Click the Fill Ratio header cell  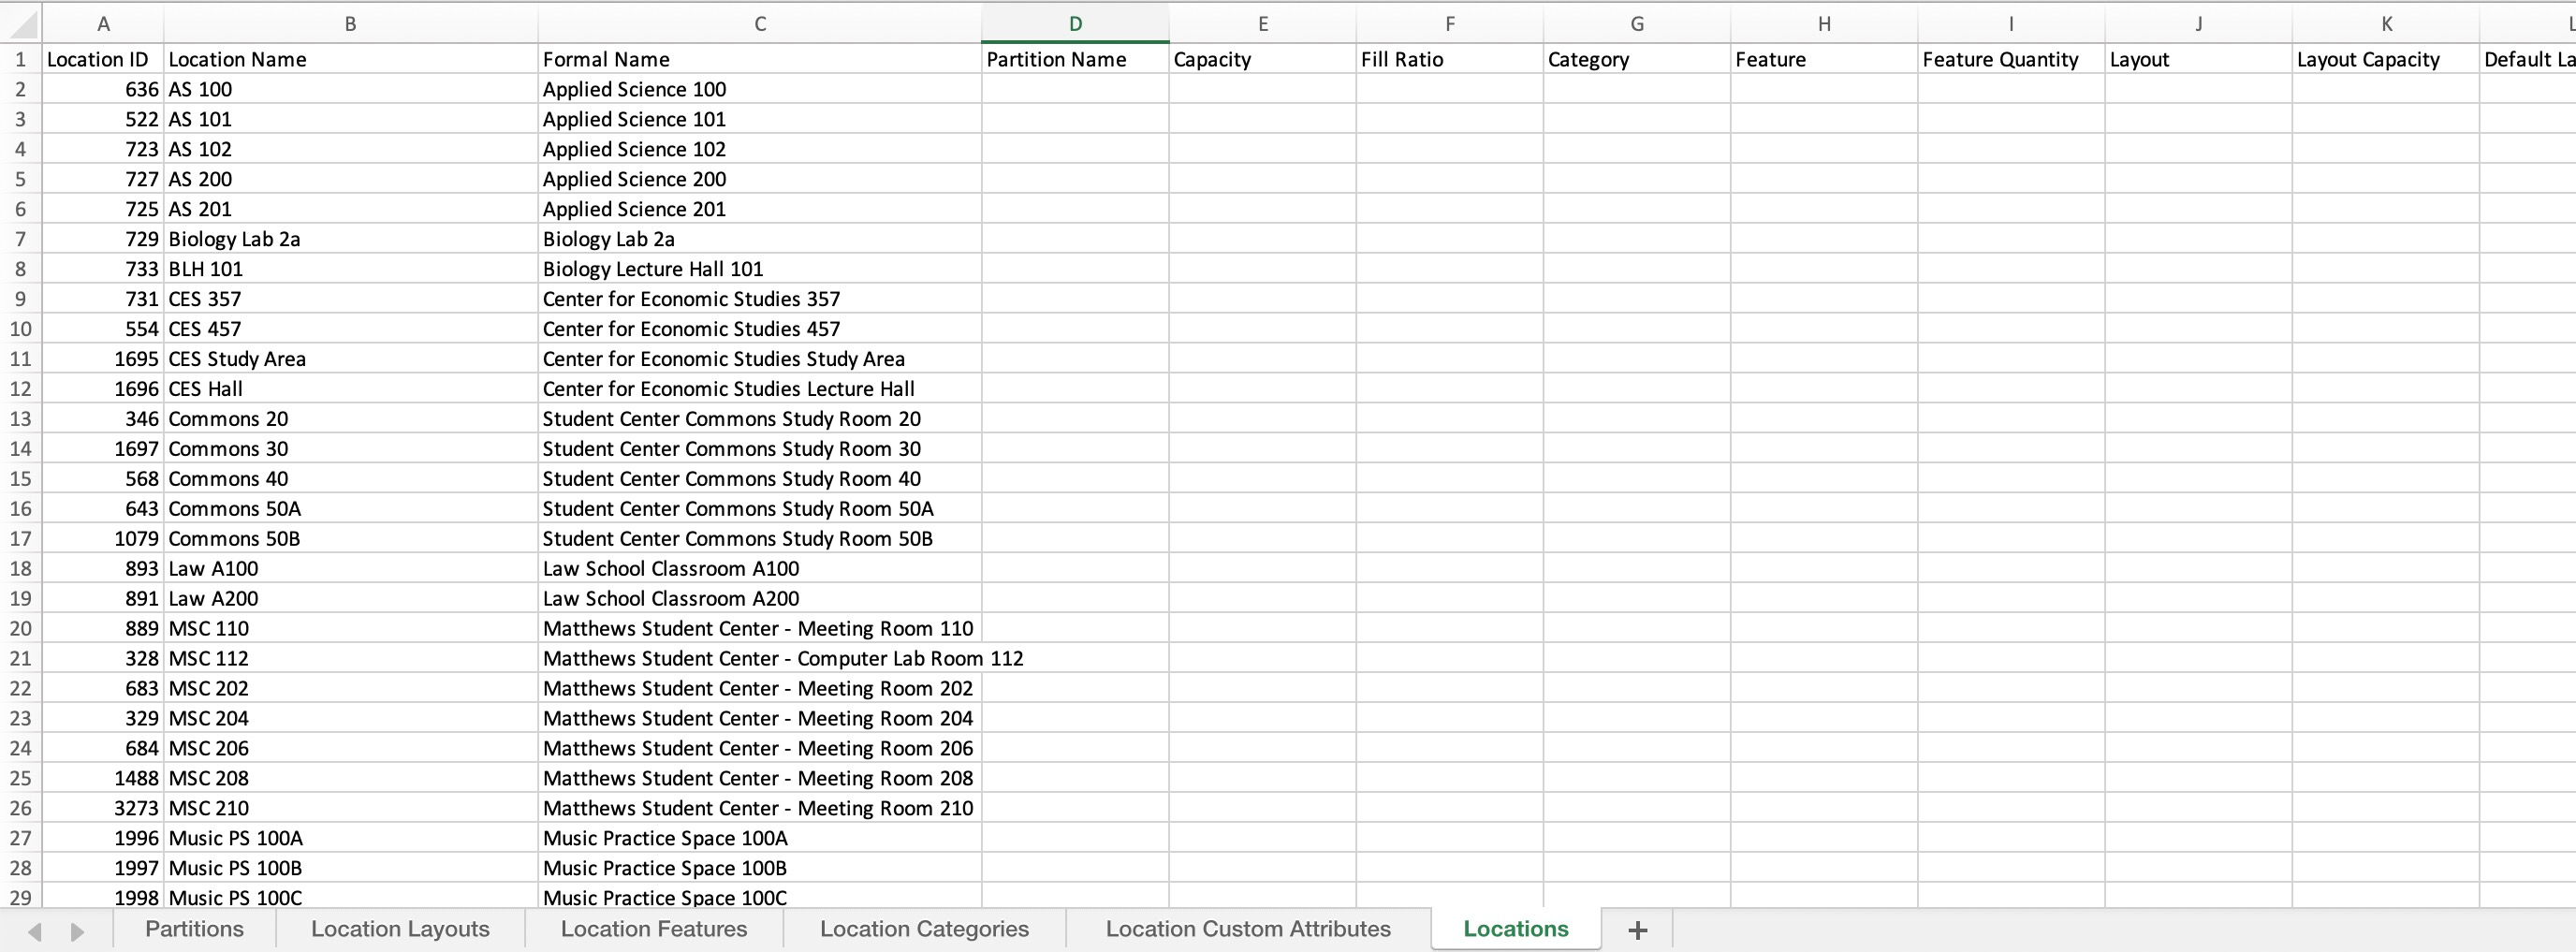[x=1450, y=59]
